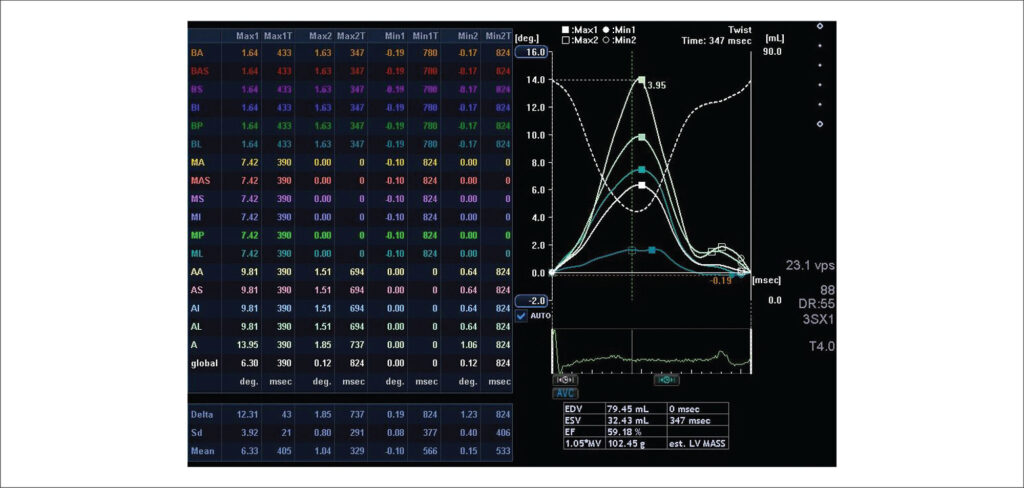Click the 6.30 Max1 value in global row
The width and height of the screenshot is (1024, 488).
(250, 363)
